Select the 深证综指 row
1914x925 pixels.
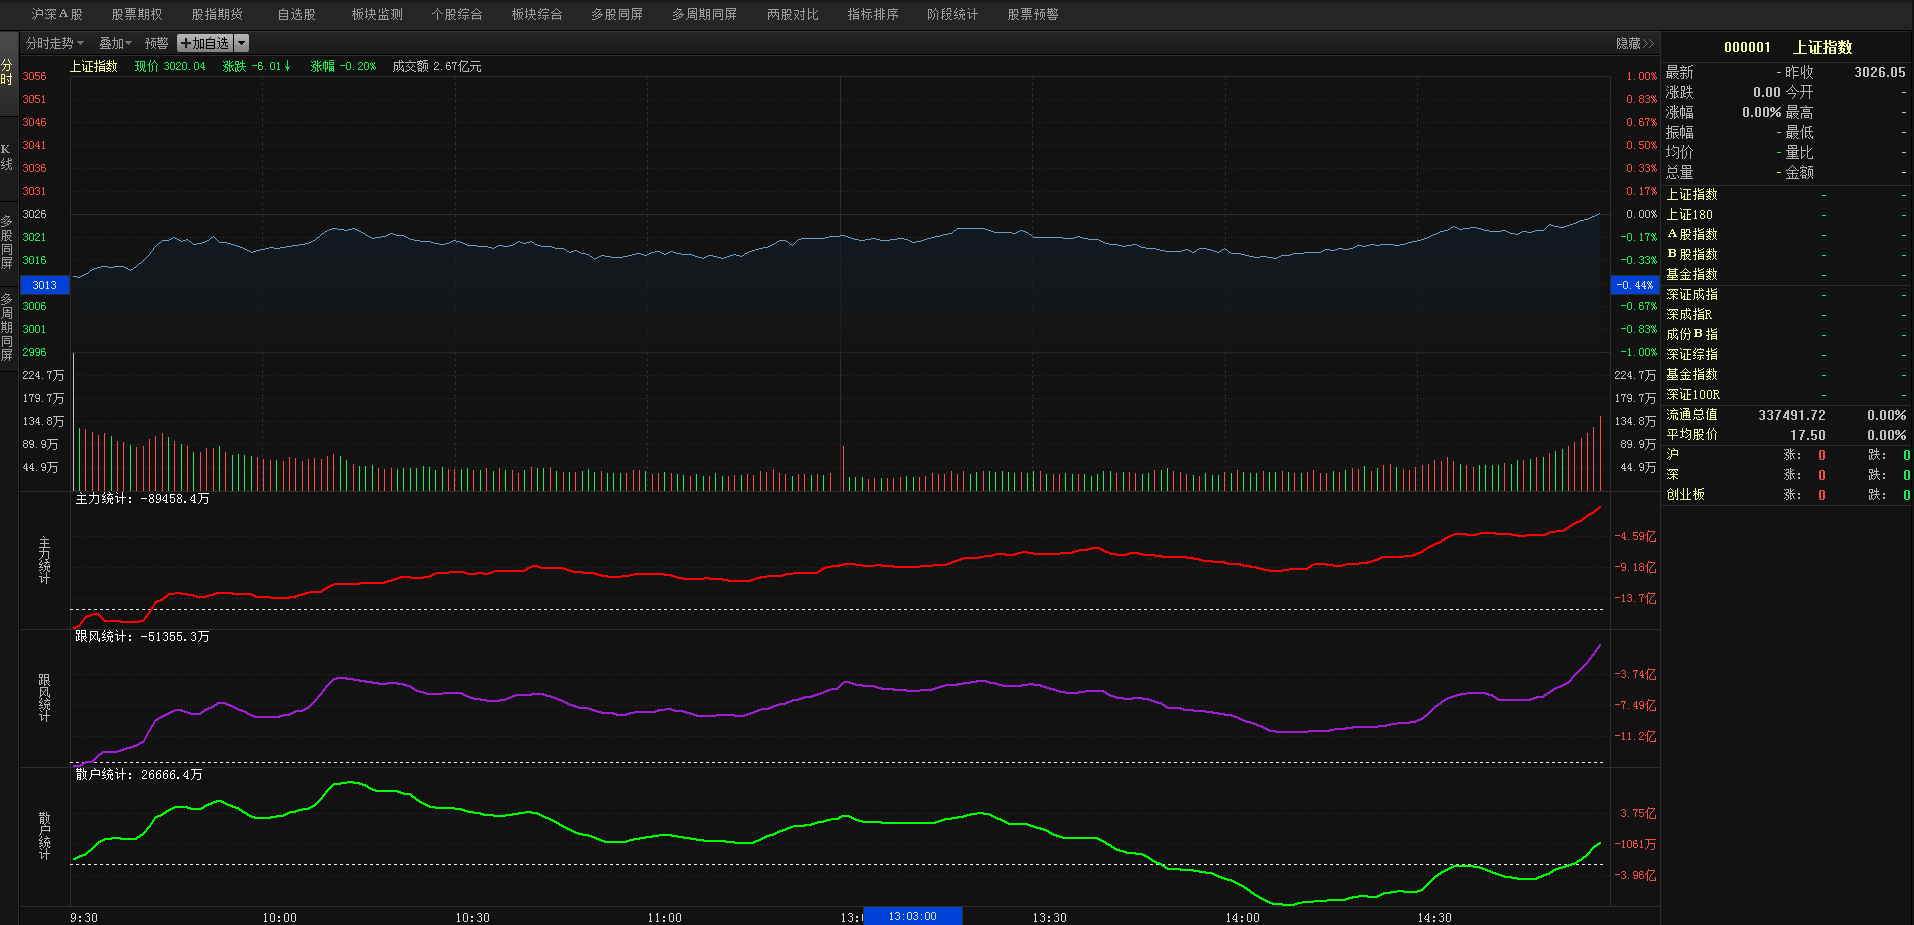coord(1786,354)
